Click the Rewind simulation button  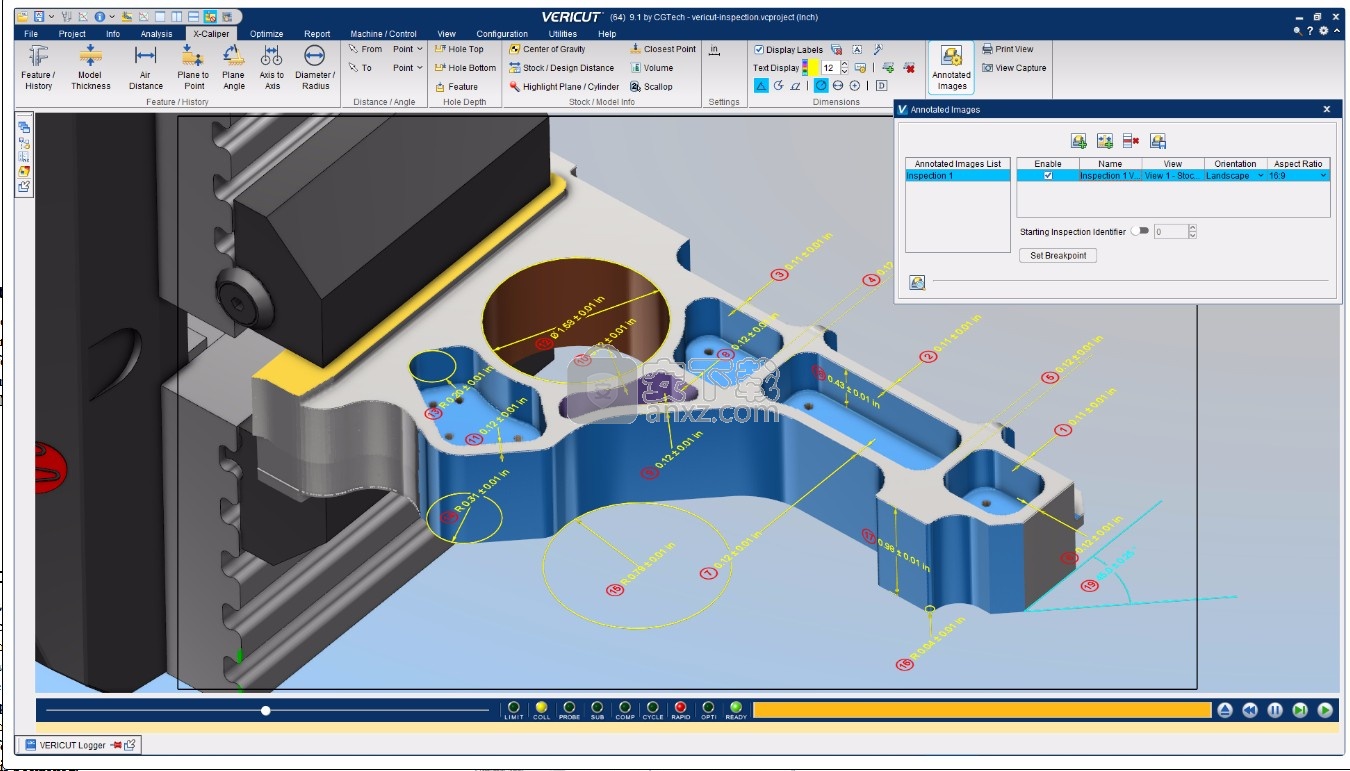(x=1250, y=710)
